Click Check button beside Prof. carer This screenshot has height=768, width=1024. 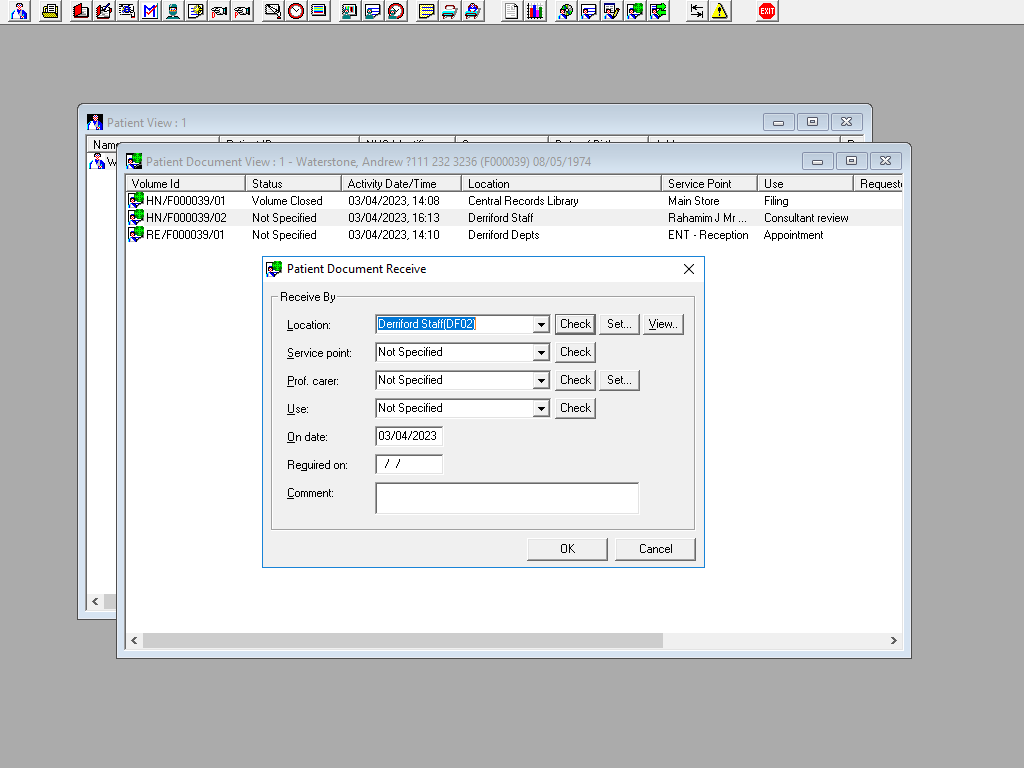[x=575, y=381]
